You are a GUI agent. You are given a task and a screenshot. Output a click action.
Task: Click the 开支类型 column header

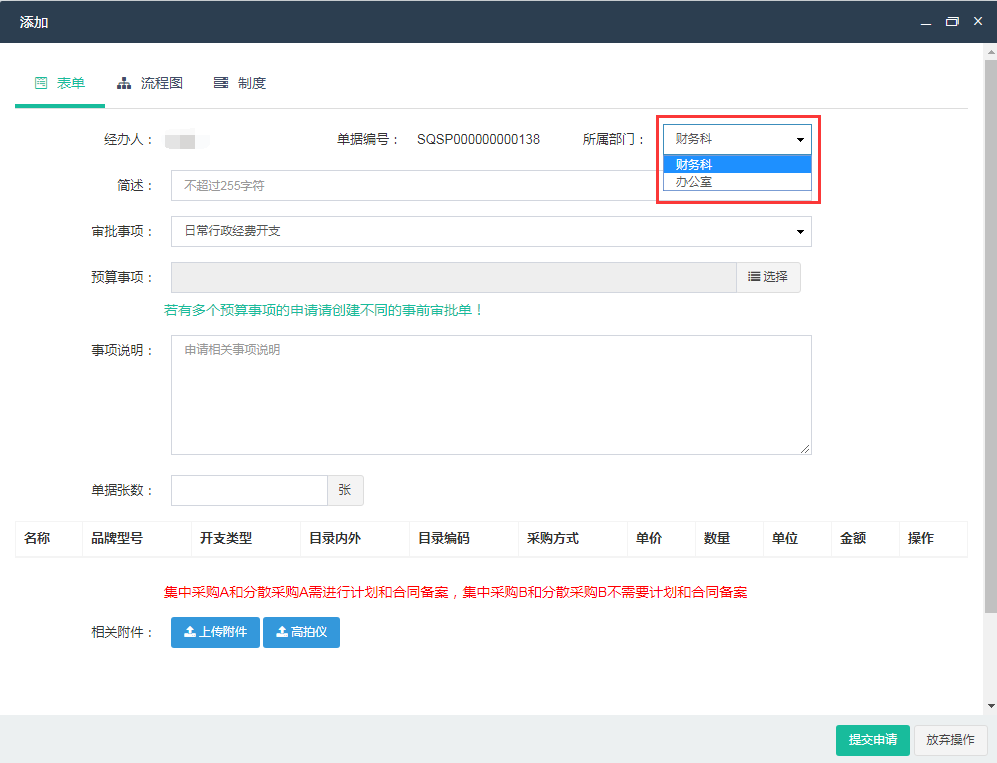(246, 539)
